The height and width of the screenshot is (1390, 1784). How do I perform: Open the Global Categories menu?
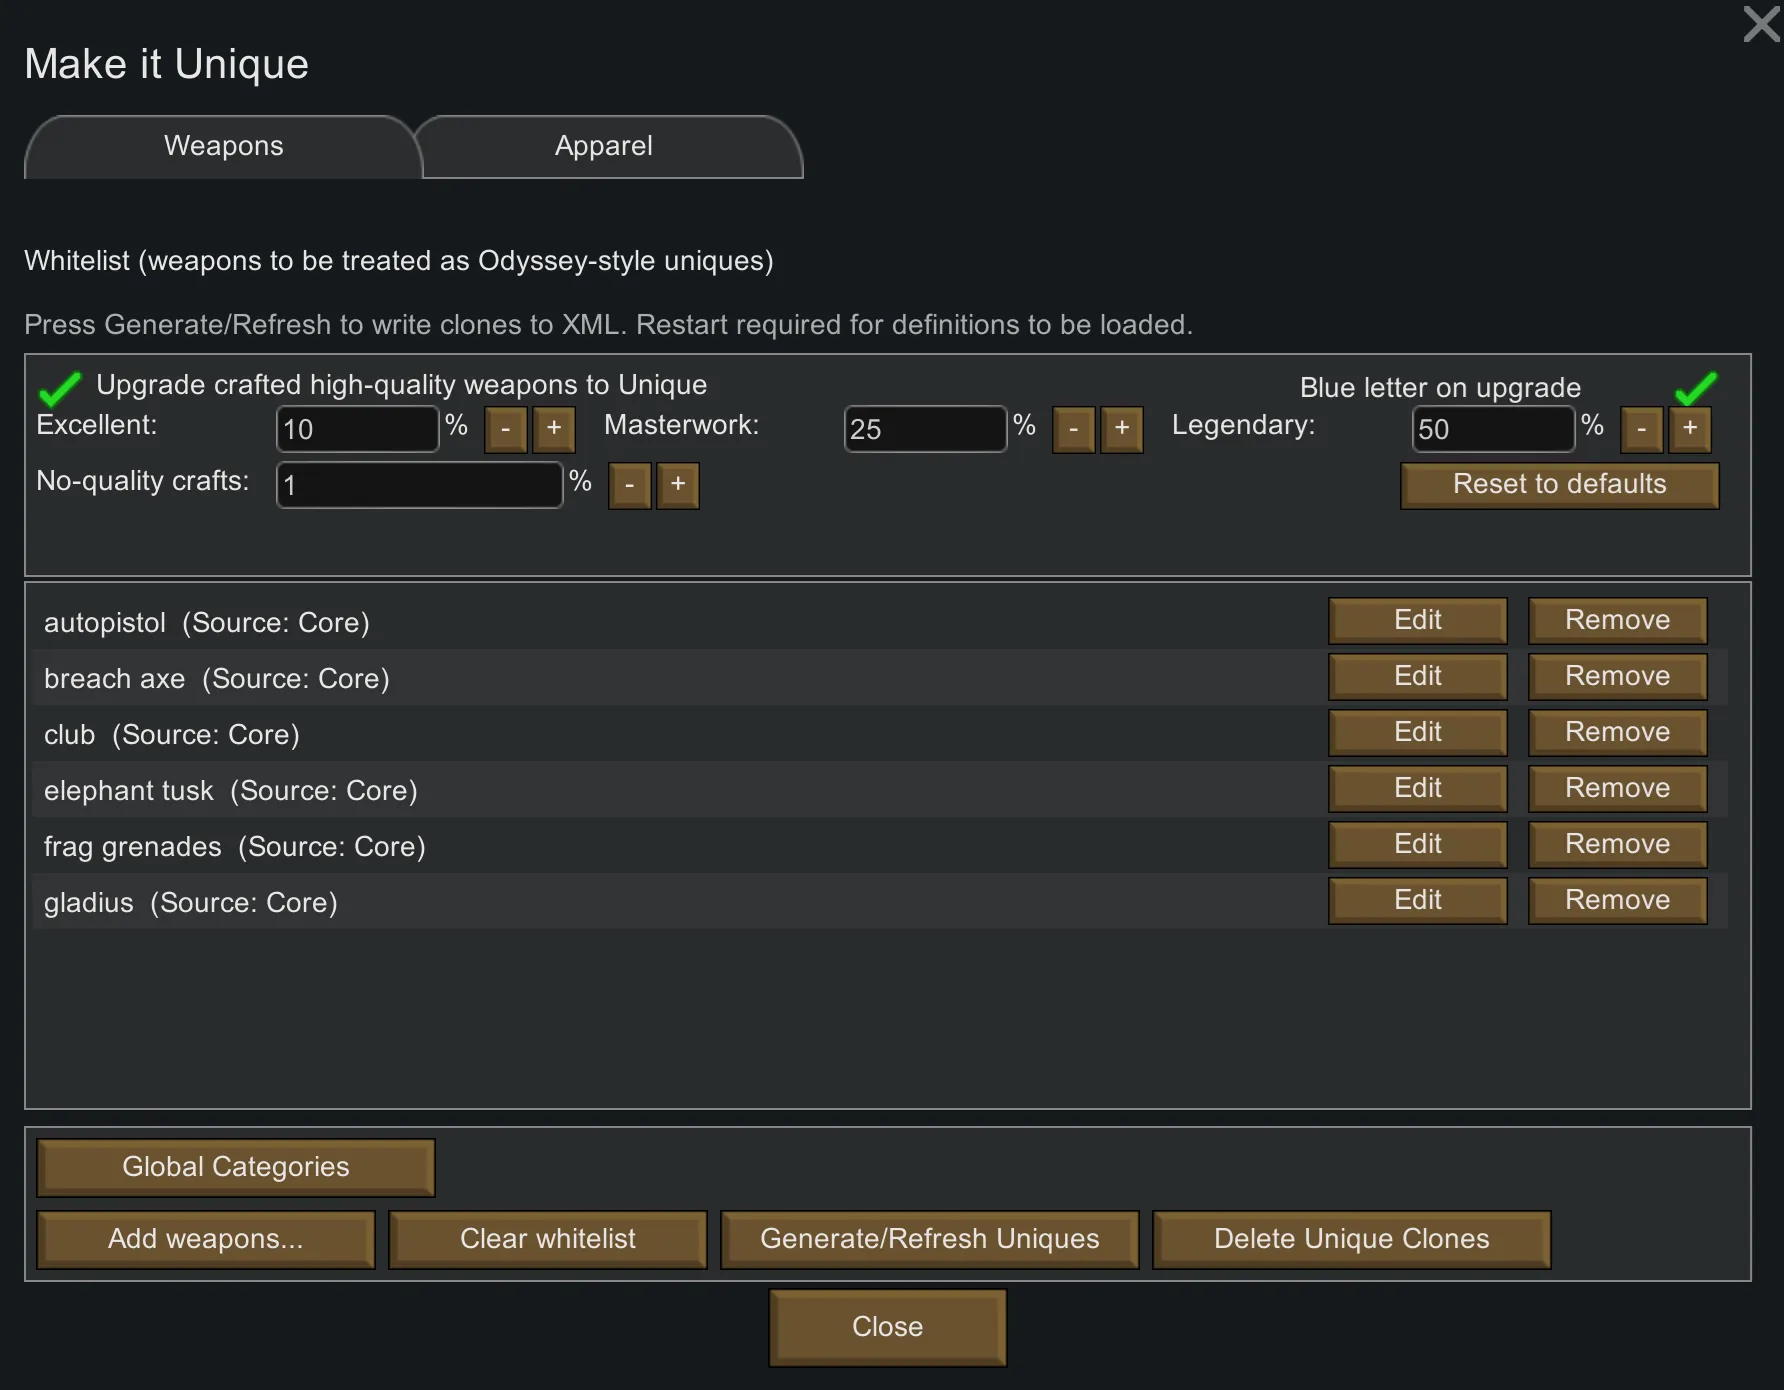pyautogui.click(x=235, y=1167)
